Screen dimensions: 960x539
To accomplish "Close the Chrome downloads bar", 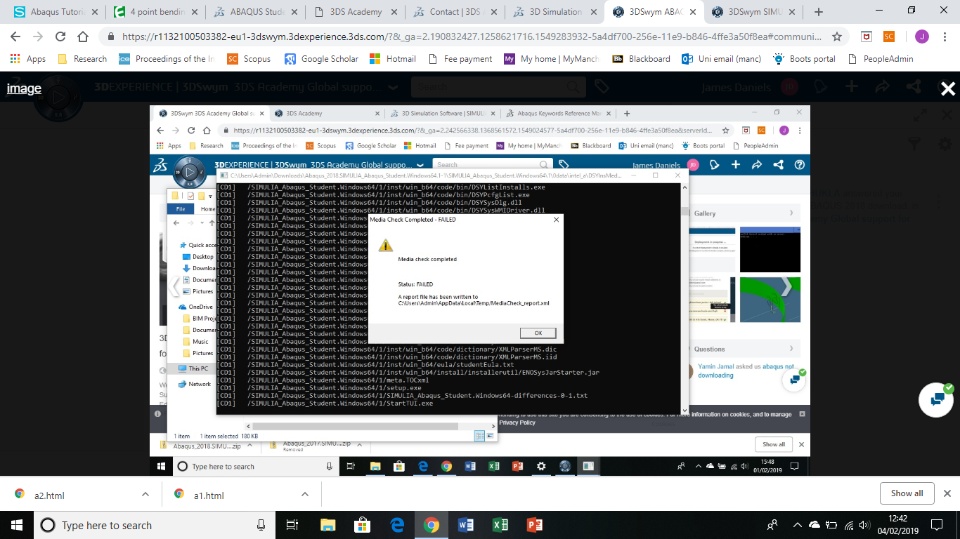I will (947, 493).
